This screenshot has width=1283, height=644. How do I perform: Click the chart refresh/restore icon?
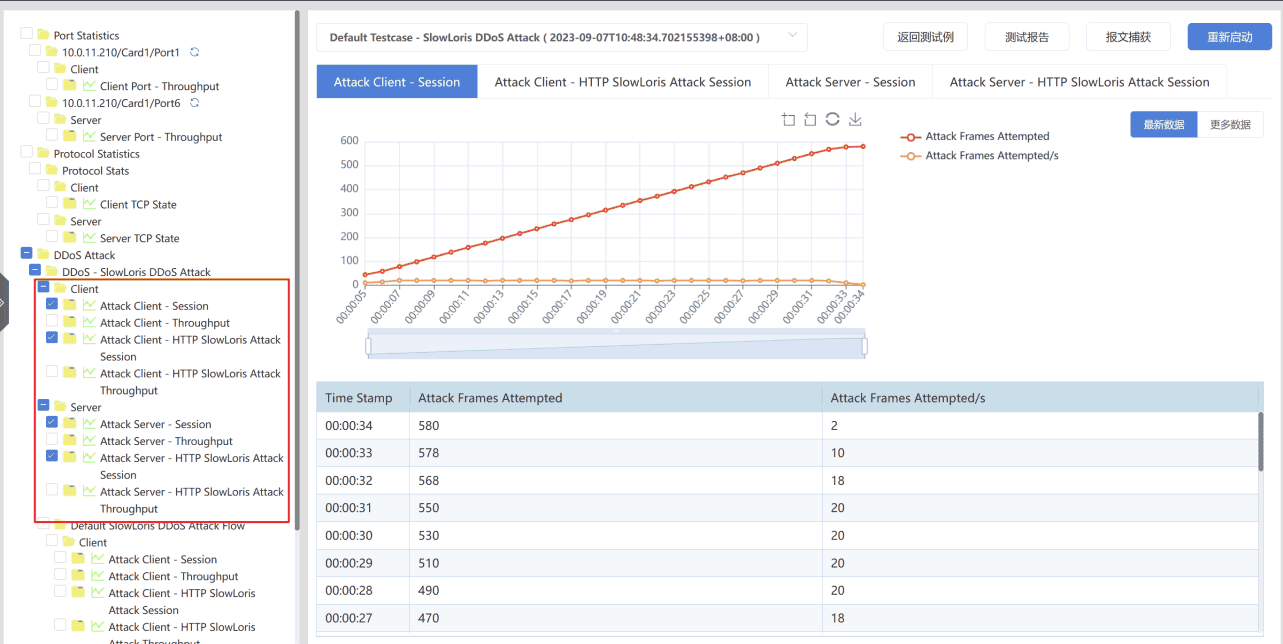click(832, 120)
